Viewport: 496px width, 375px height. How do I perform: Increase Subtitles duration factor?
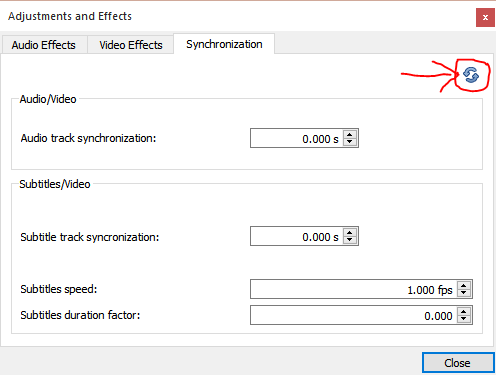click(x=464, y=312)
